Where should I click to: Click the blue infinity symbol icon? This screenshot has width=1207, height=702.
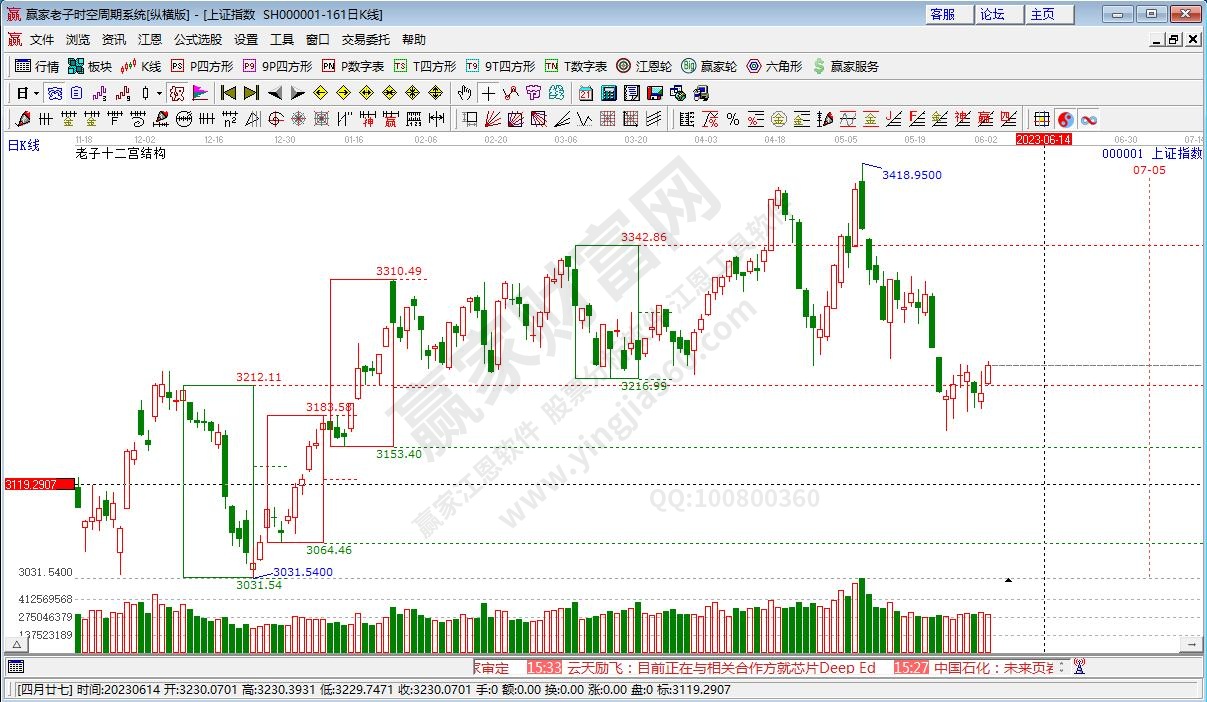1088,119
